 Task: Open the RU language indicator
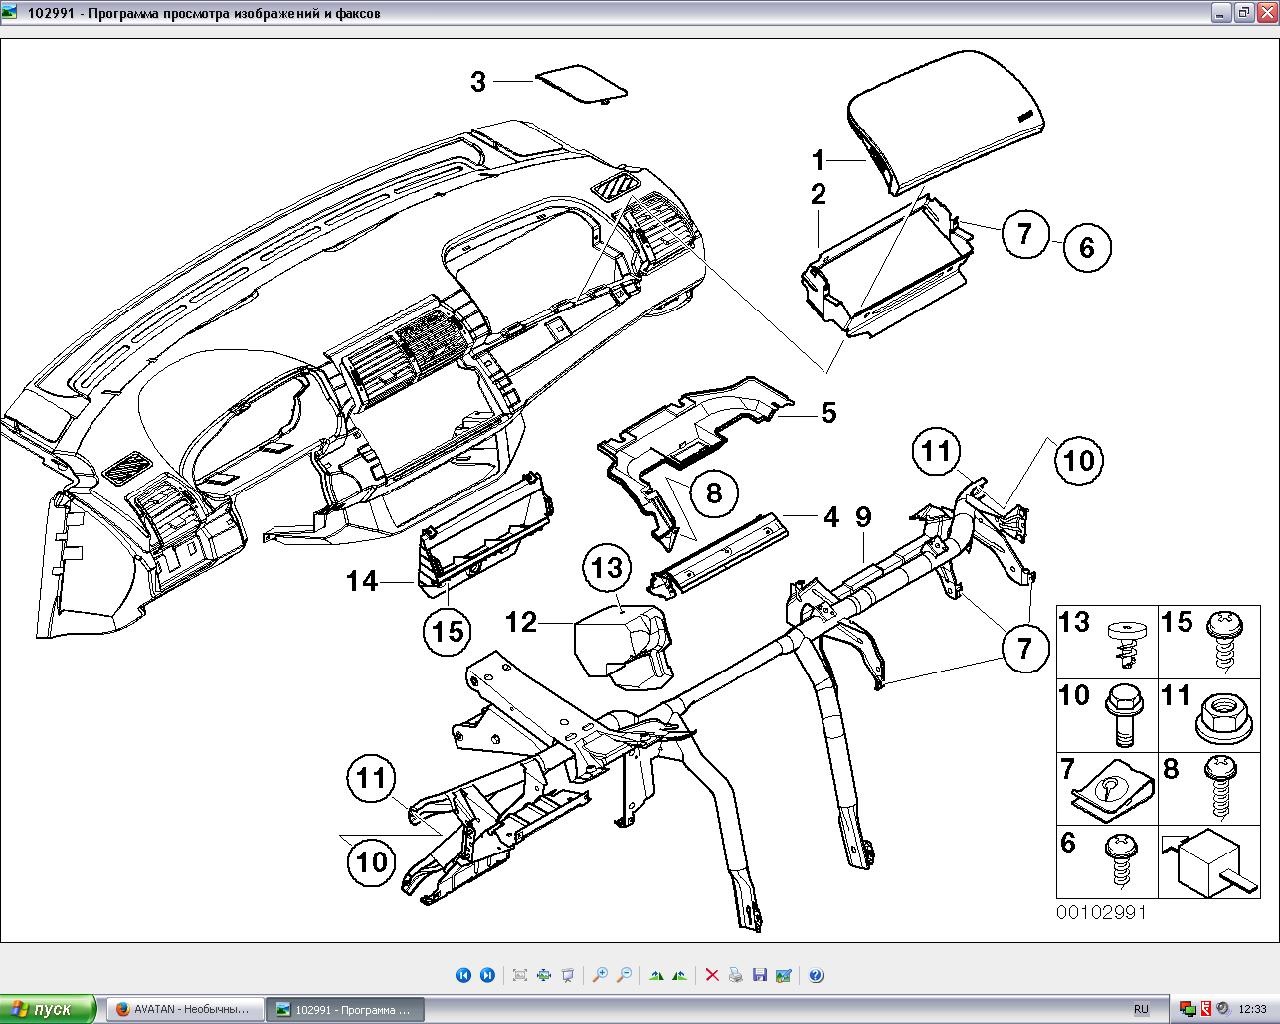pyautogui.click(x=1141, y=1010)
